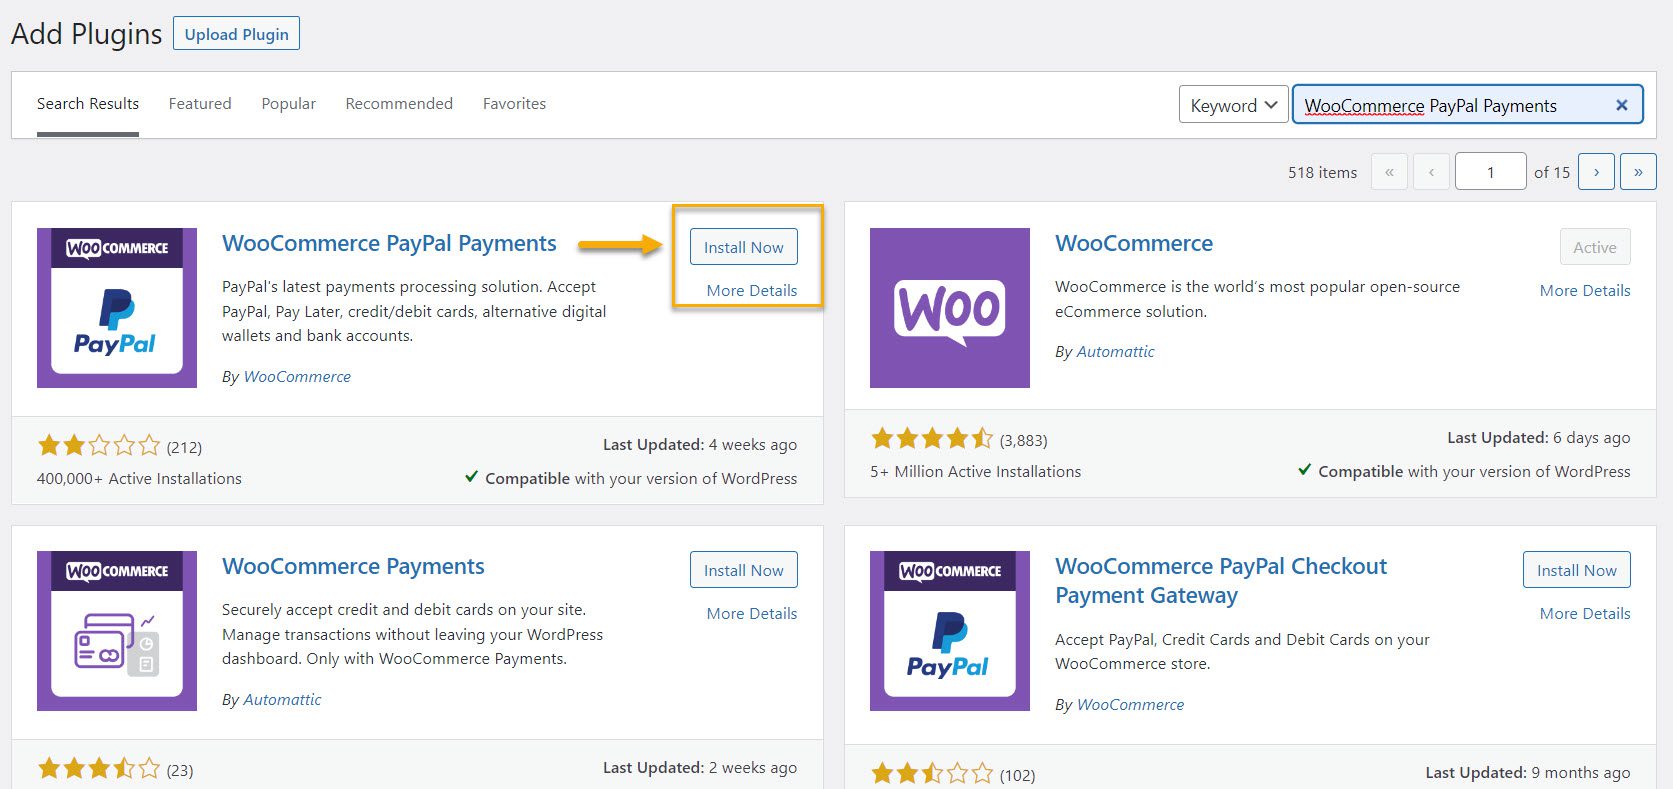The image size is (1673, 789).
Task: Go to next page of results
Action: (1596, 172)
